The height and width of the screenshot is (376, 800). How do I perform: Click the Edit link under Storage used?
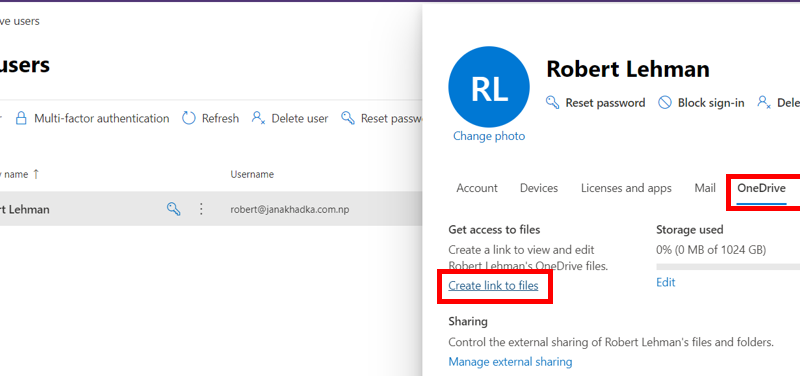pyautogui.click(x=665, y=282)
